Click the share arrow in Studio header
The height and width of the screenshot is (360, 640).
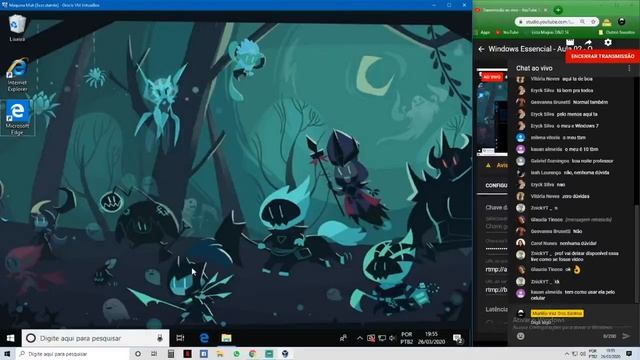[588, 42]
